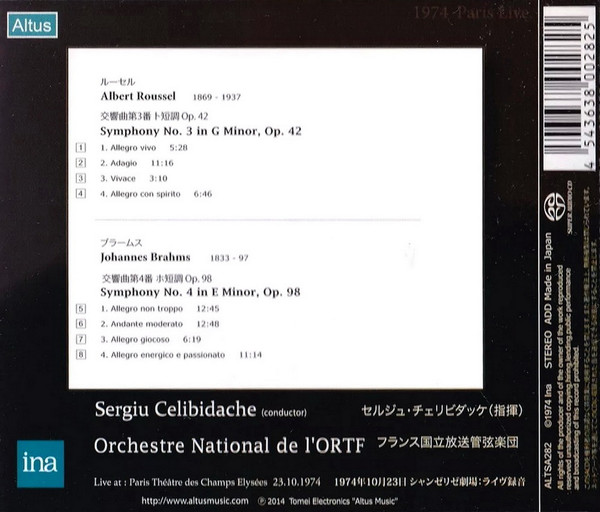Select the '1. Allegro vivo' track title
600x512 pixels.
(x=128, y=148)
